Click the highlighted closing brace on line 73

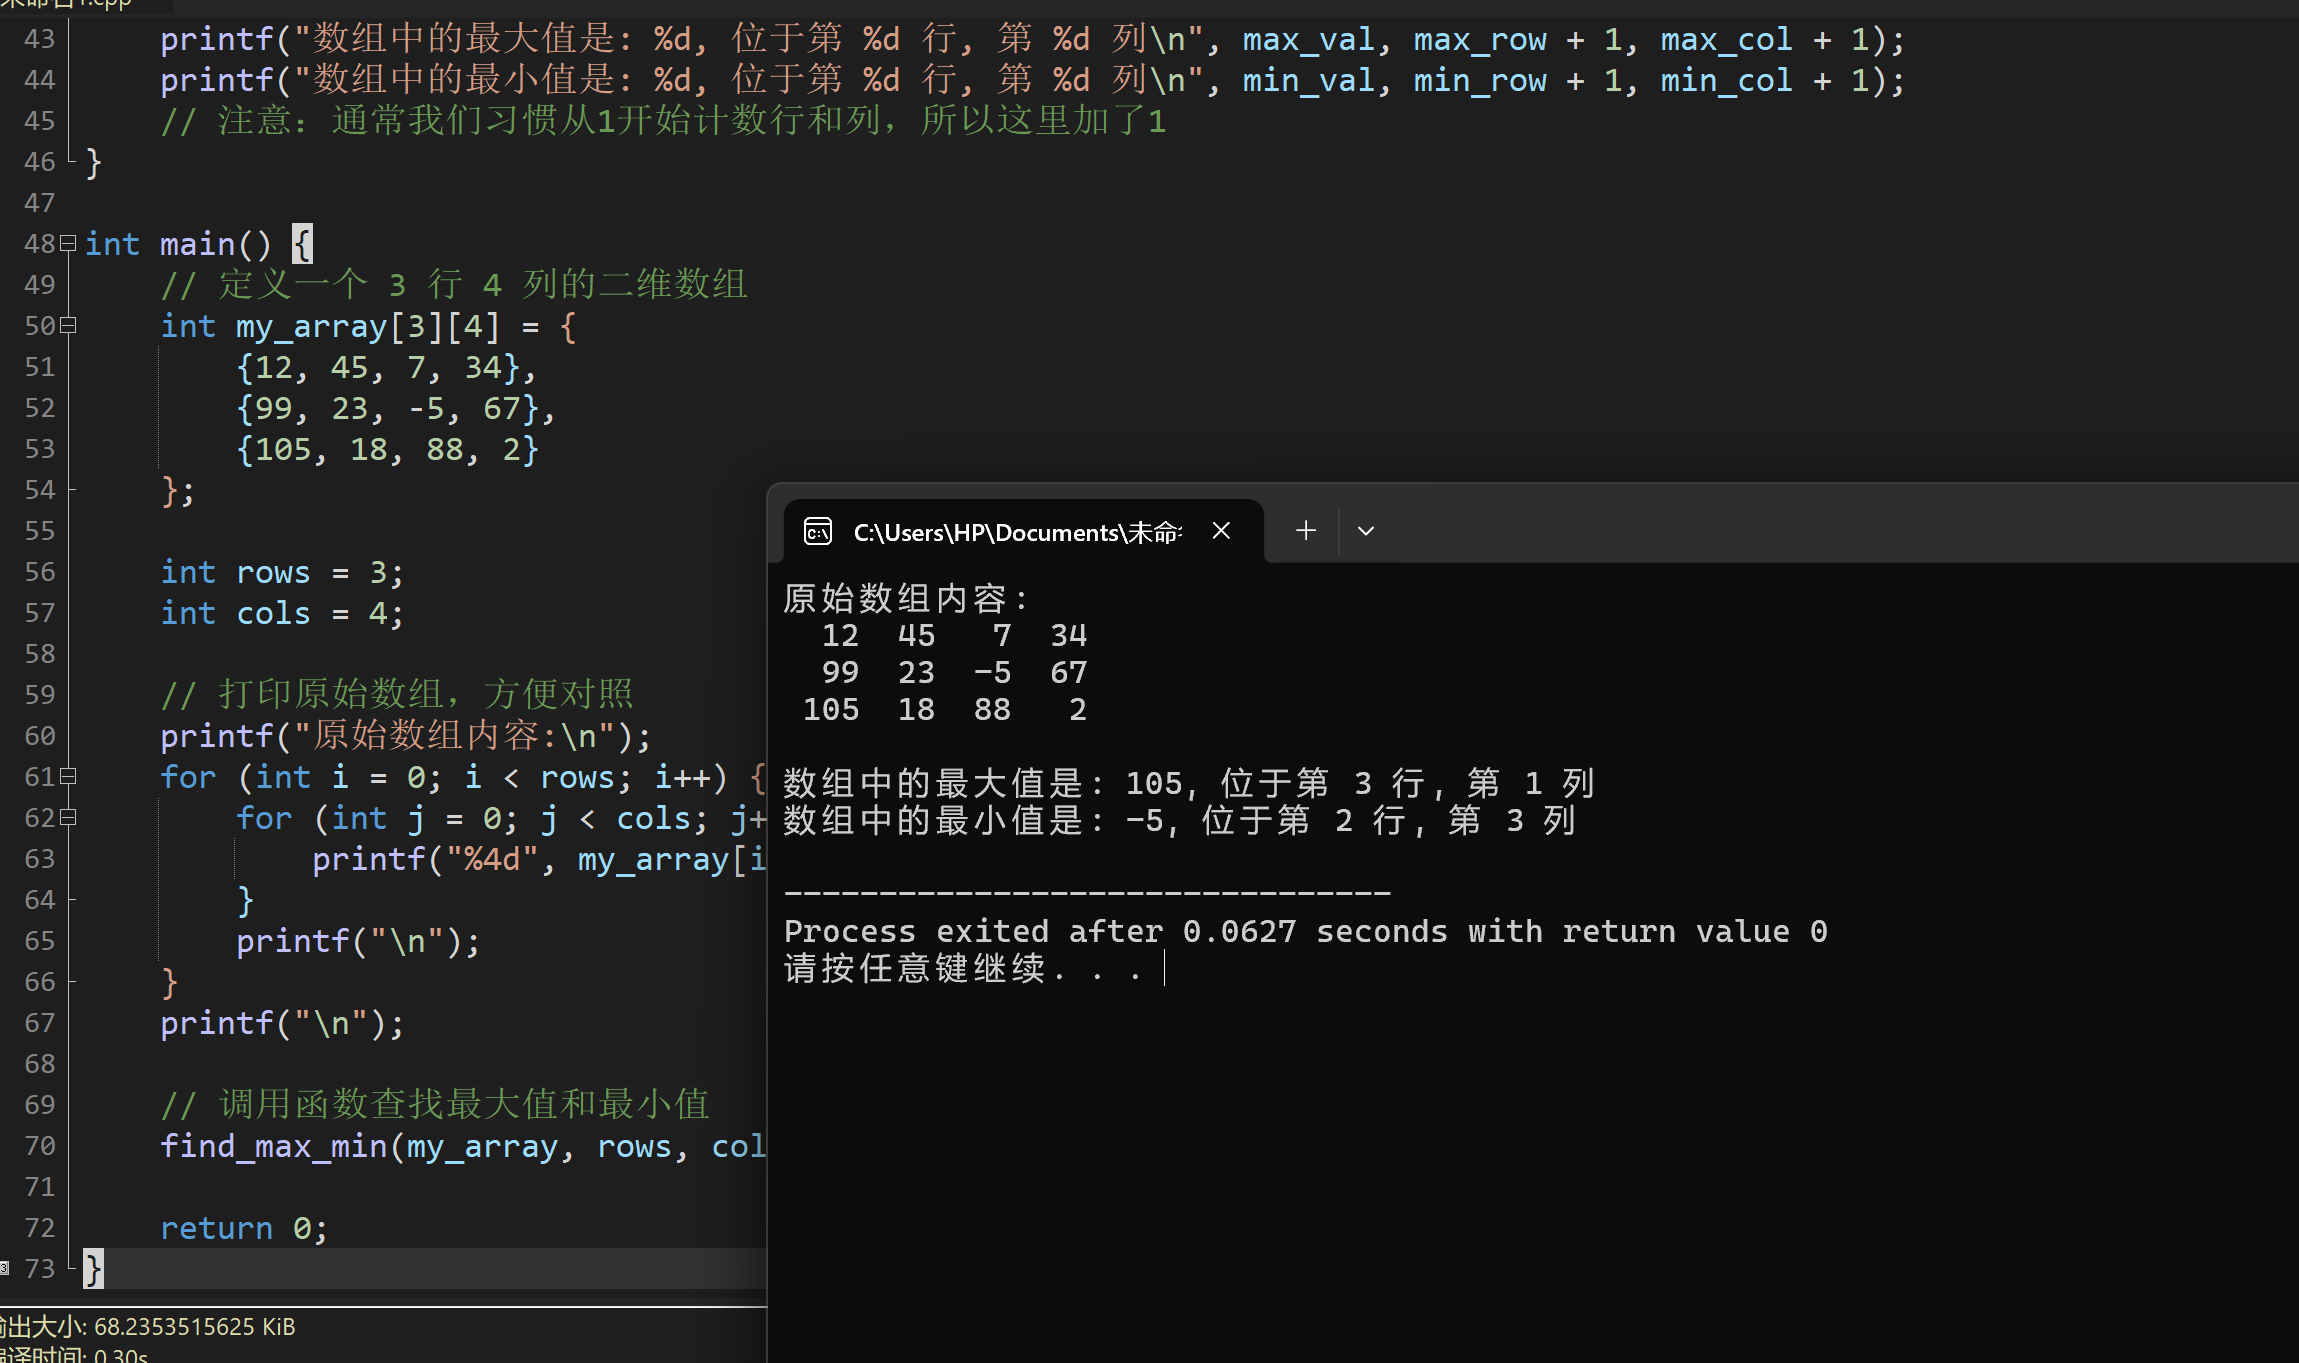pyautogui.click(x=93, y=1268)
